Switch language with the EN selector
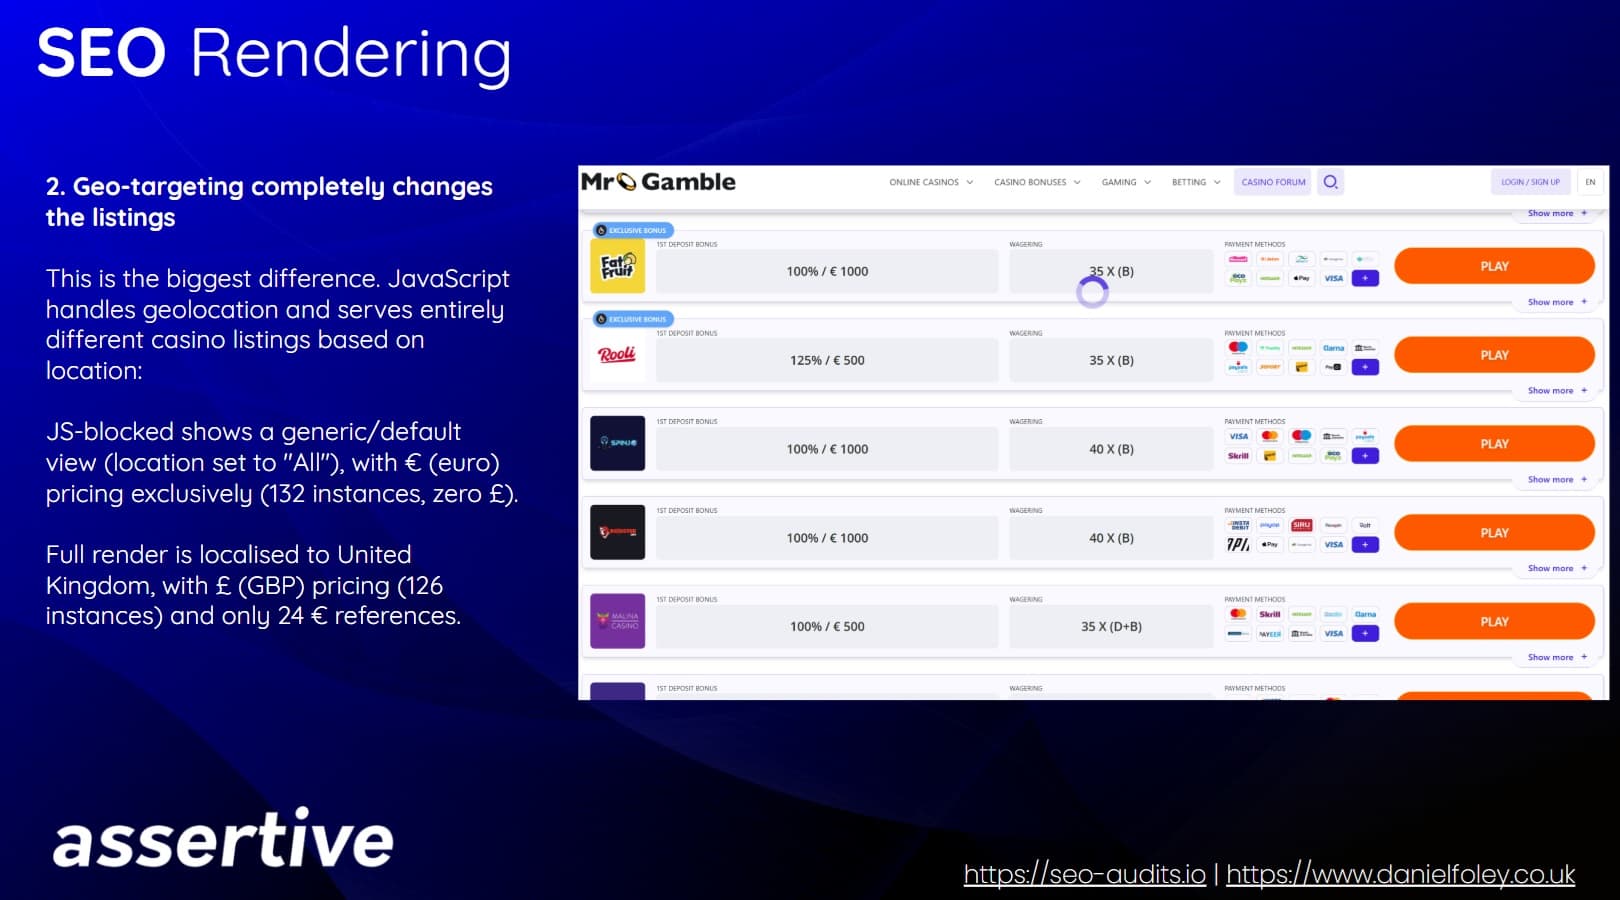Viewport: 1620px width, 900px height. pyautogui.click(x=1590, y=182)
